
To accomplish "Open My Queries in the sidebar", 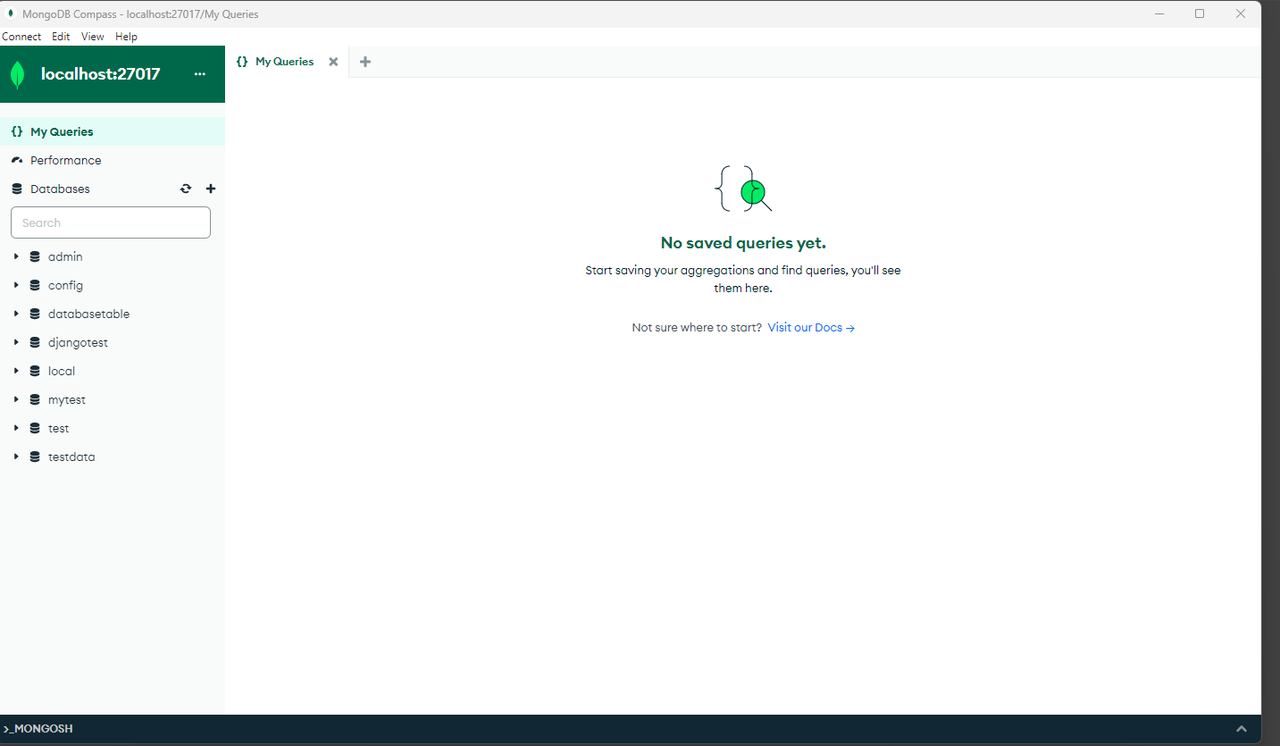I will click(x=112, y=132).
